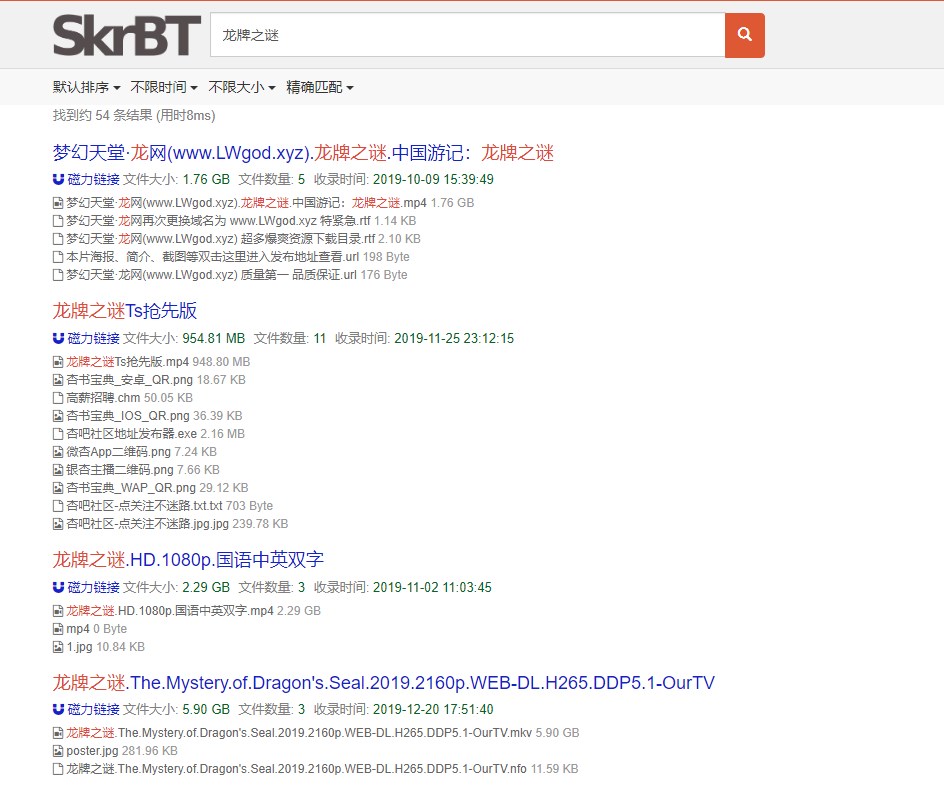The height and width of the screenshot is (788, 944).
Task: Click magnet icon of first search result
Action: (58, 180)
